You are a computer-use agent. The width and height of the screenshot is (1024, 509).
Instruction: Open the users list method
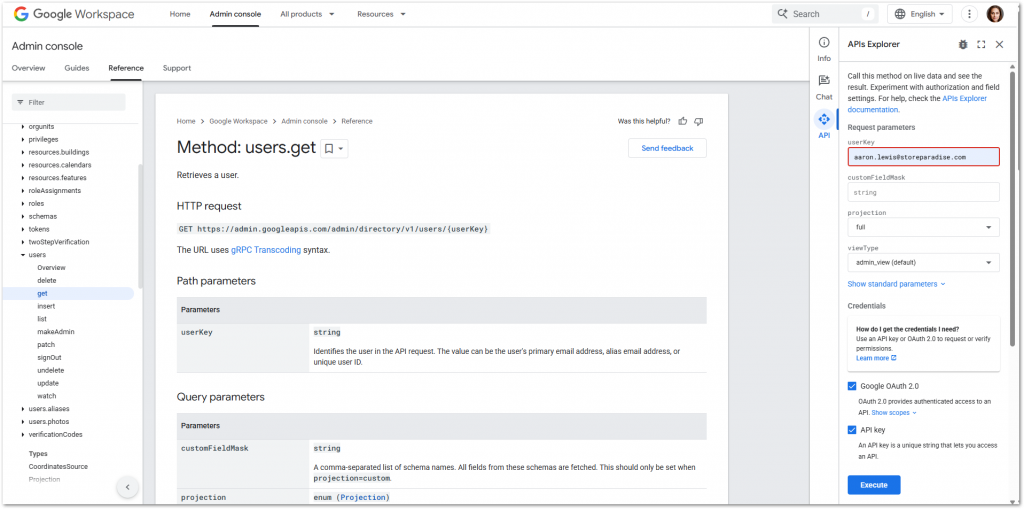42,319
